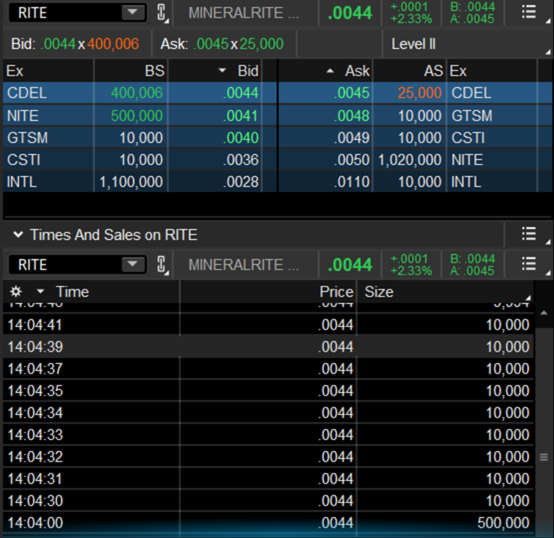Select the NITE bid row at .0041
This screenshot has width=554, height=538.
coord(140,116)
